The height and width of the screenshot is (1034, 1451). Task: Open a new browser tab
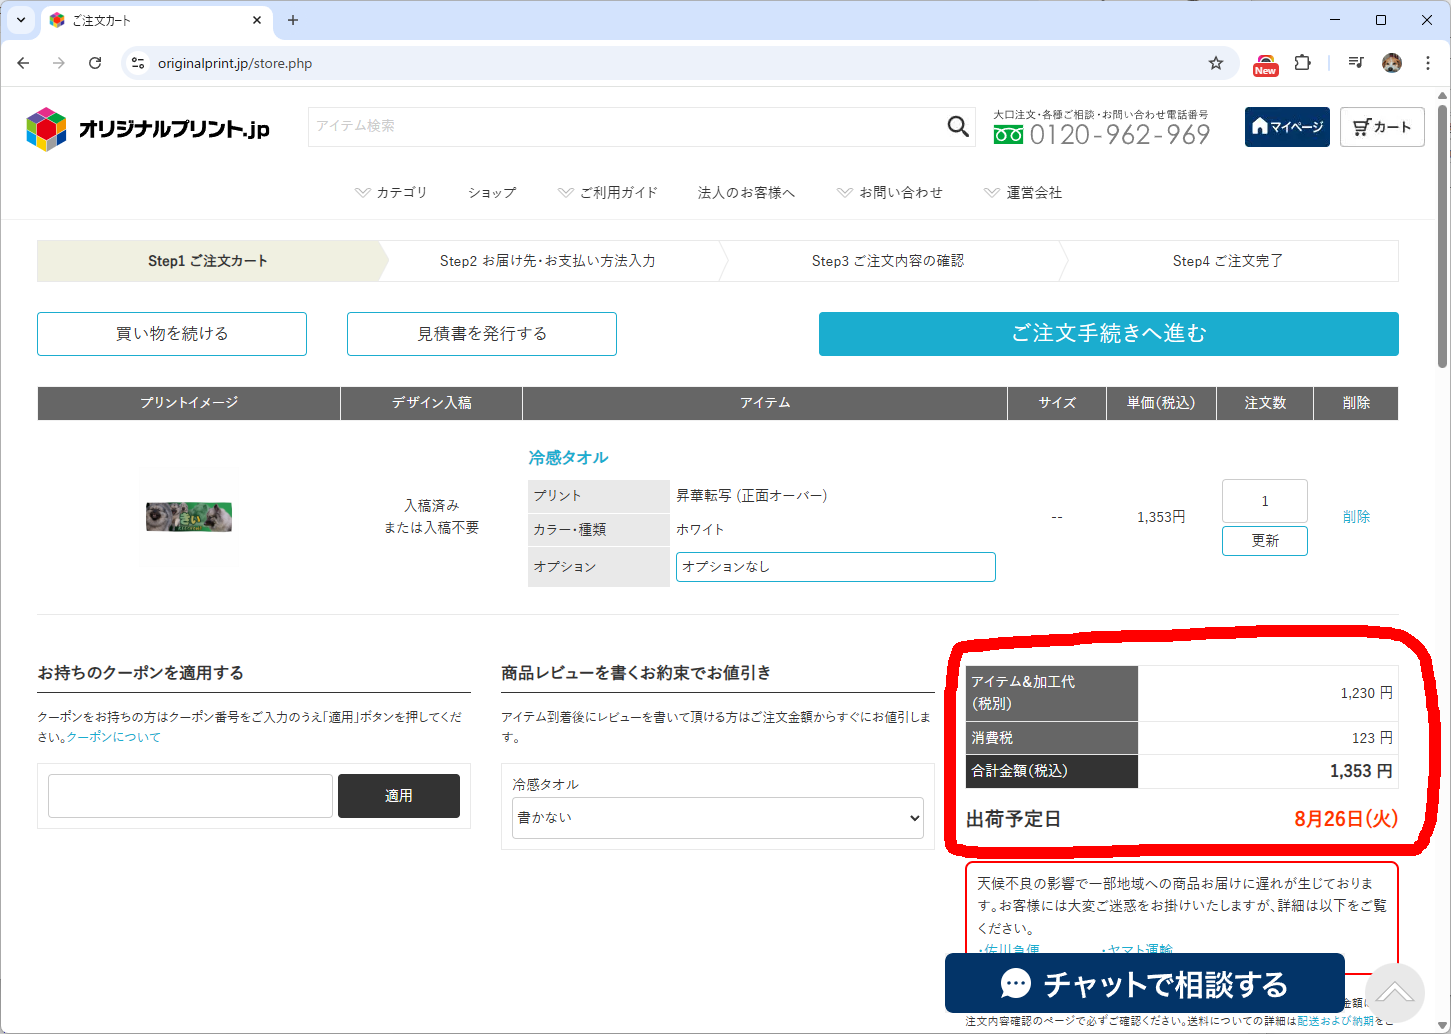pos(293,20)
